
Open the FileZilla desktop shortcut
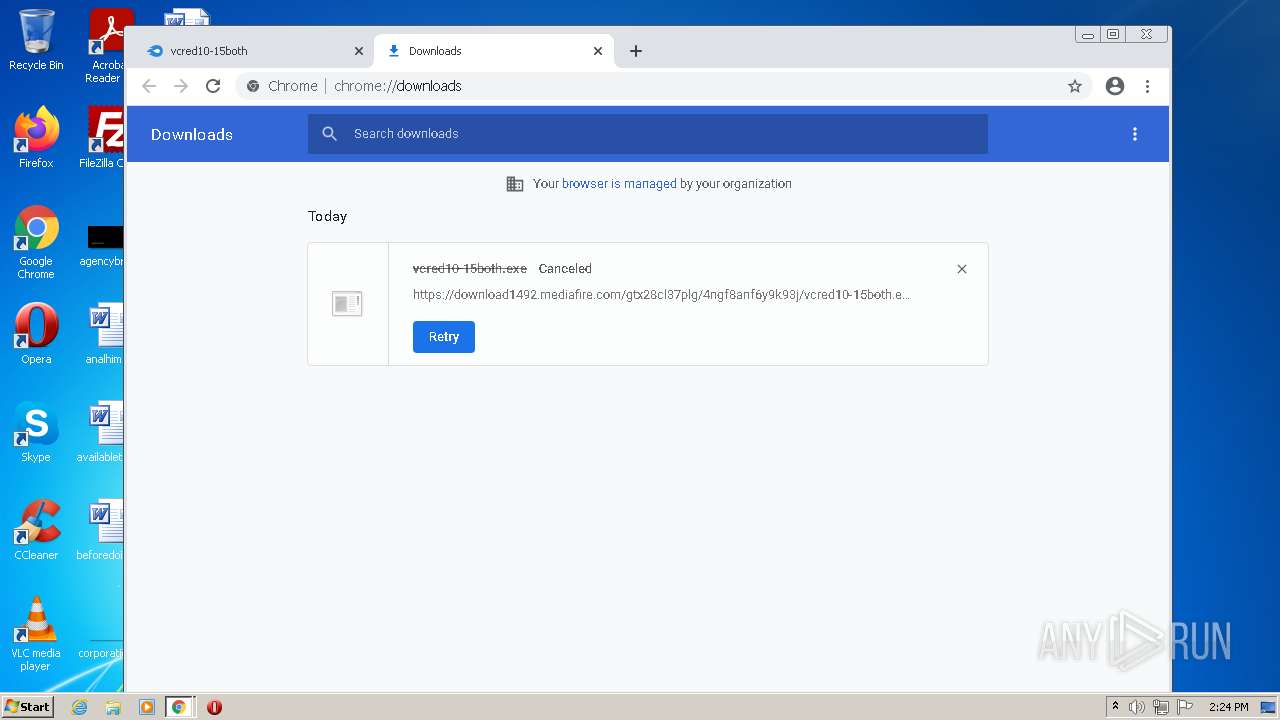[x=103, y=138]
